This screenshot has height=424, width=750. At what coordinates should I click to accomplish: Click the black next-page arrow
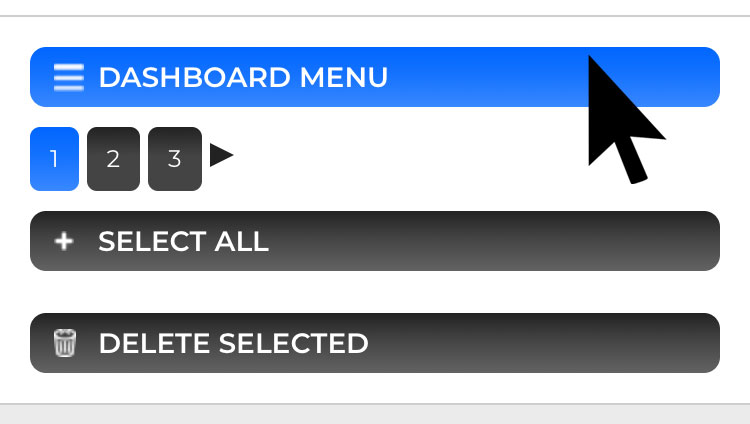[x=221, y=155]
